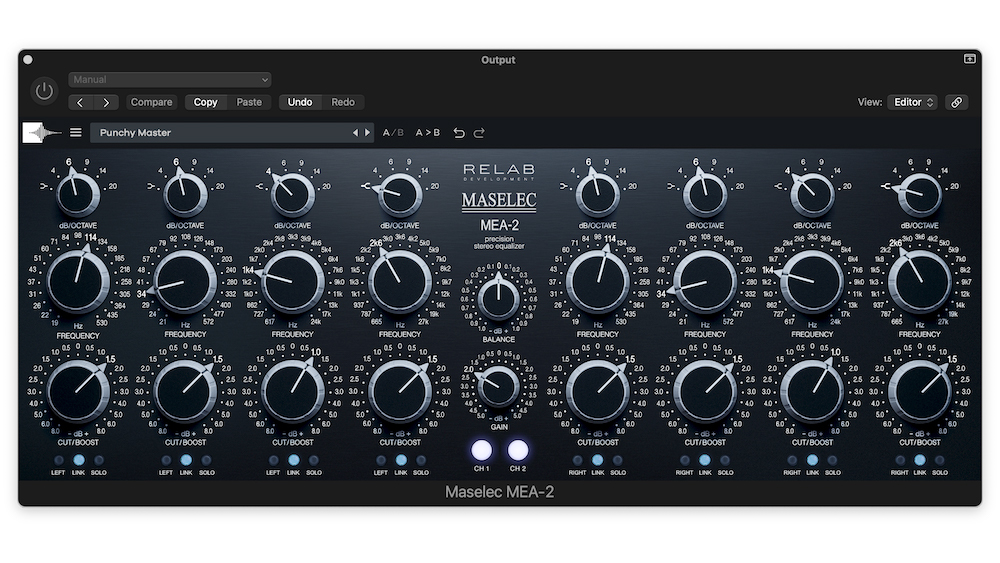Enable SOLO on the left-channel 1k4 band
Viewport: 1000px width, 563px height.
[314, 460]
